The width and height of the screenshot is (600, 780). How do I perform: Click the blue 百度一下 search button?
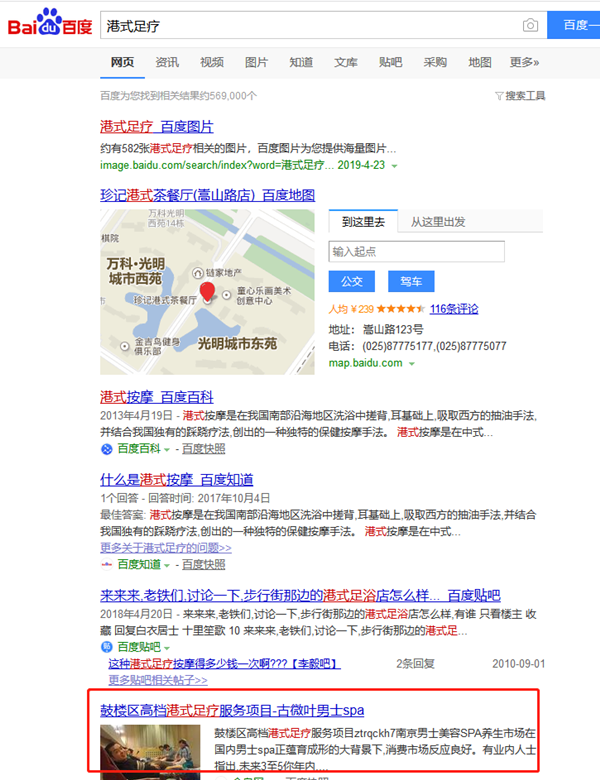[x=574, y=25]
